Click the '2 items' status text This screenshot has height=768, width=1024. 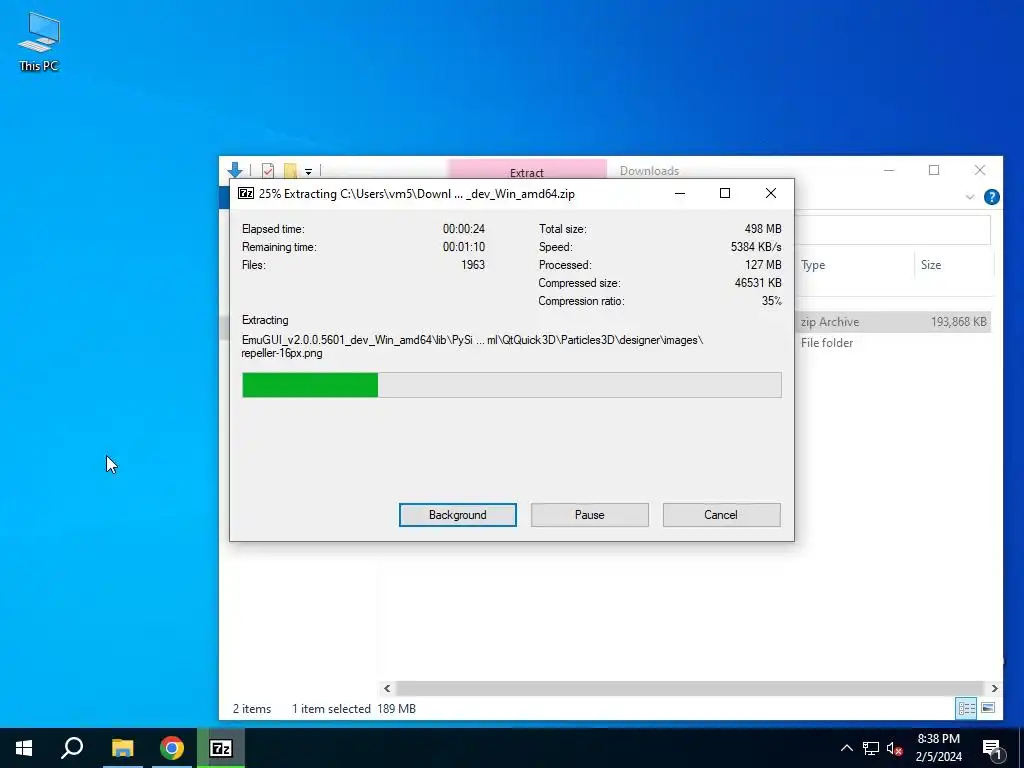point(252,709)
